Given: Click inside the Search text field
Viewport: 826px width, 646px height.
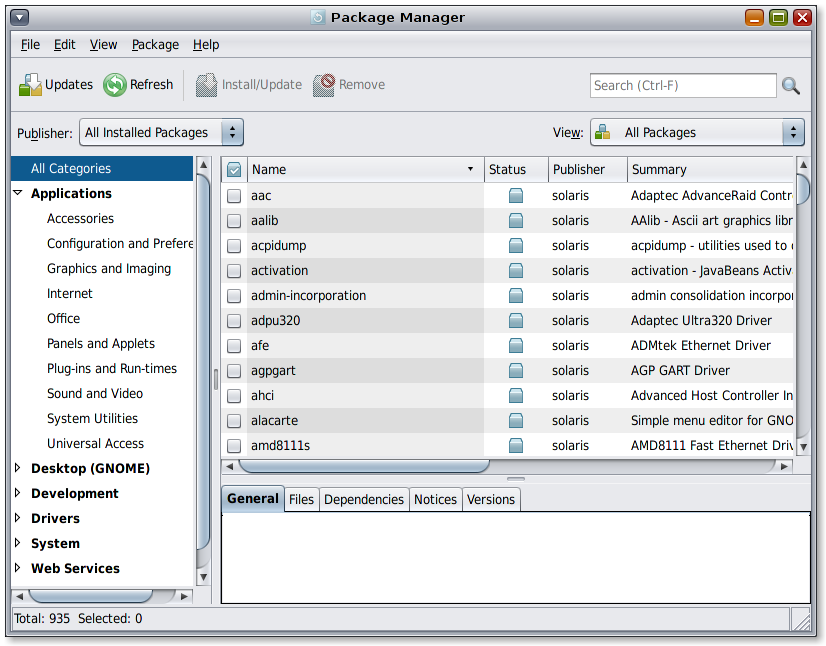Looking at the screenshot, I should (682, 86).
